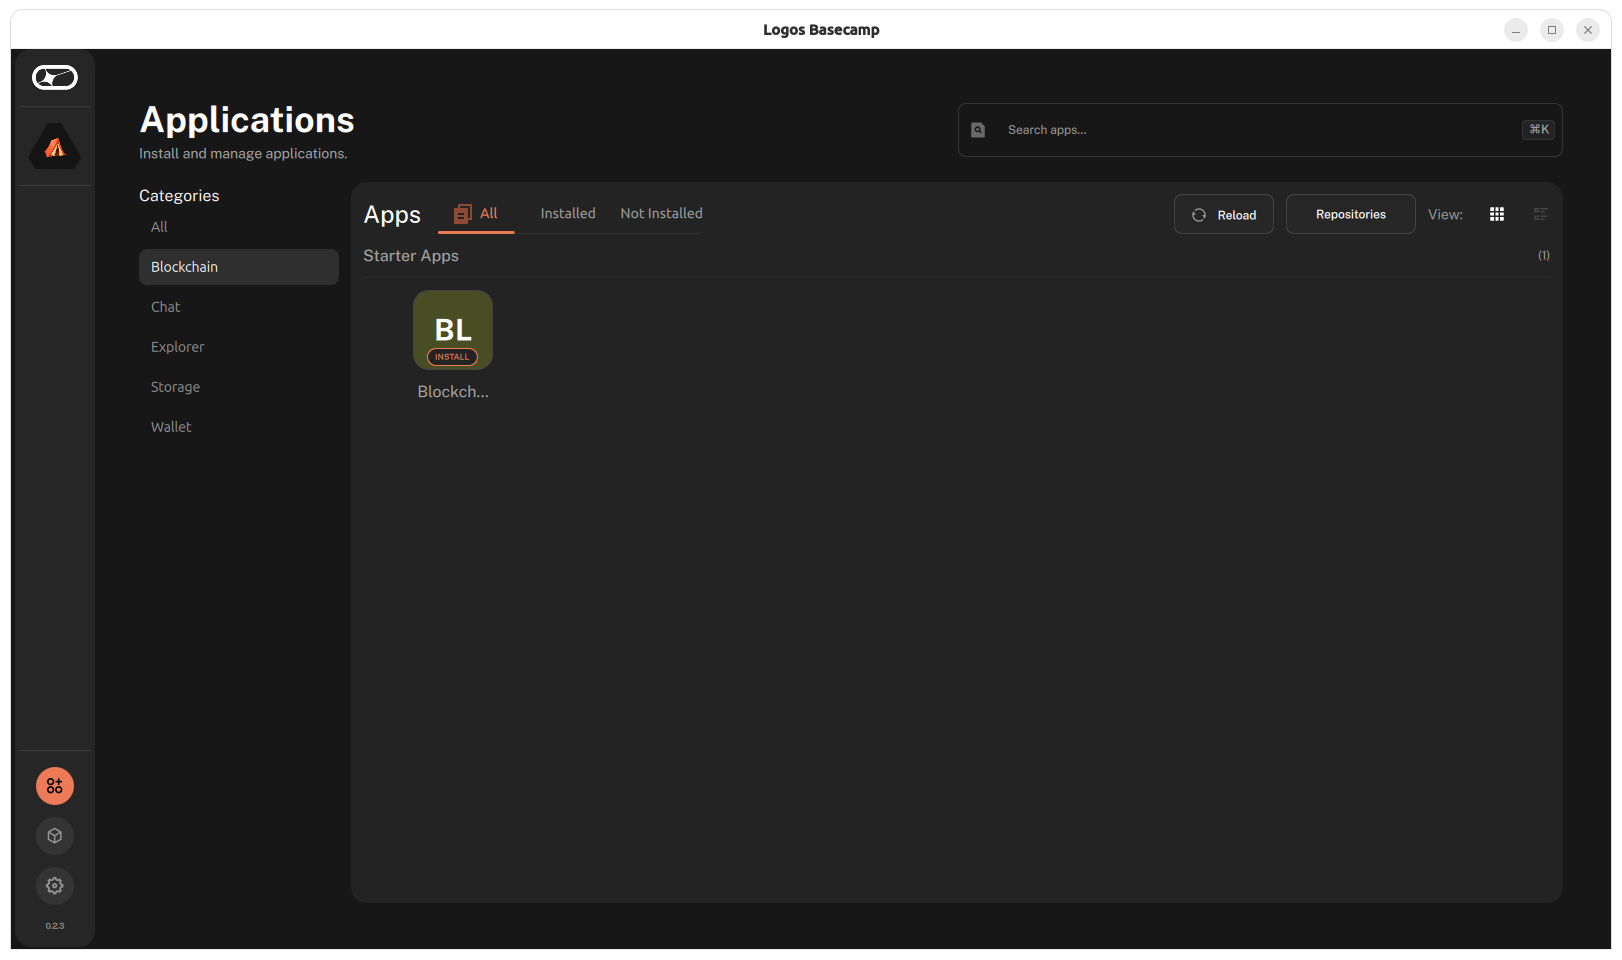Switch to list view
This screenshot has width=1622, height=960.
point(1541,214)
